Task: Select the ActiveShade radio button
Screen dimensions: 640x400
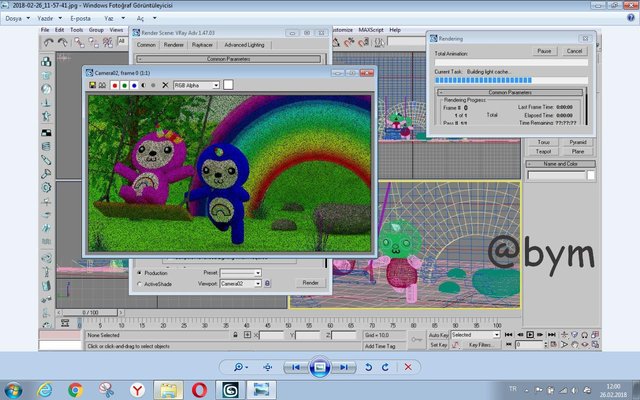Action: click(138, 284)
